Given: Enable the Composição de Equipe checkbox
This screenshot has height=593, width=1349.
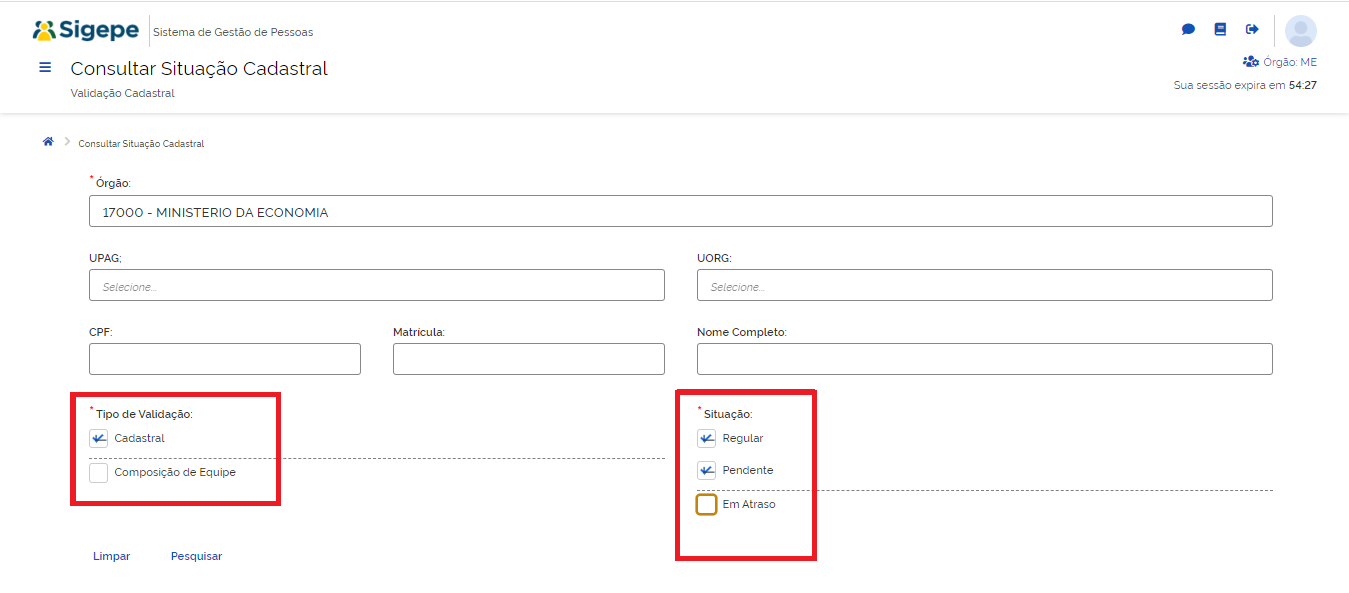Looking at the screenshot, I should click(98, 473).
